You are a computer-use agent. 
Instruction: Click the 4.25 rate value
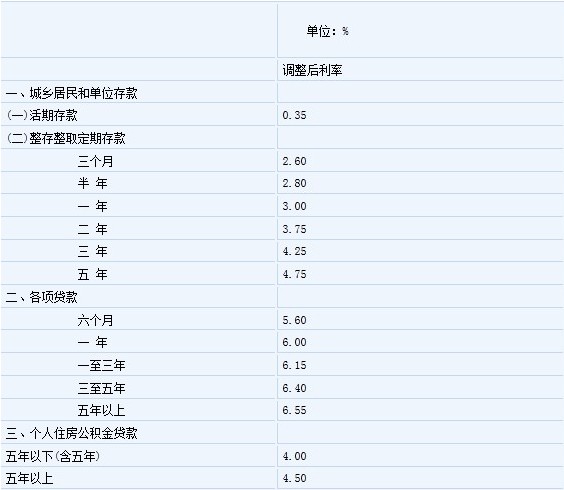tap(294, 251)
